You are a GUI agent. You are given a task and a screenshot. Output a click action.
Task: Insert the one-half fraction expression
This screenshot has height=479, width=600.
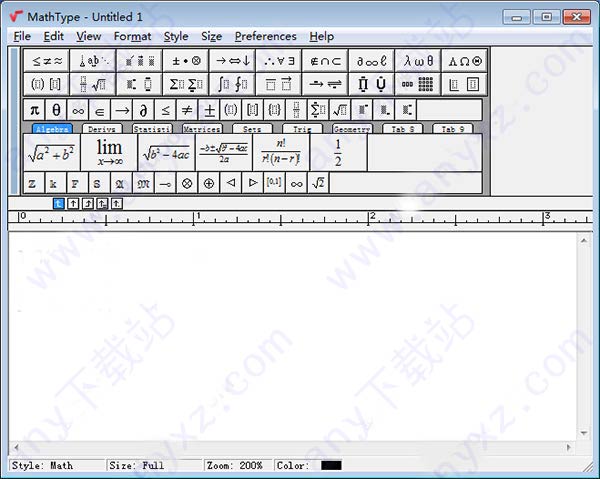(338, 152)
